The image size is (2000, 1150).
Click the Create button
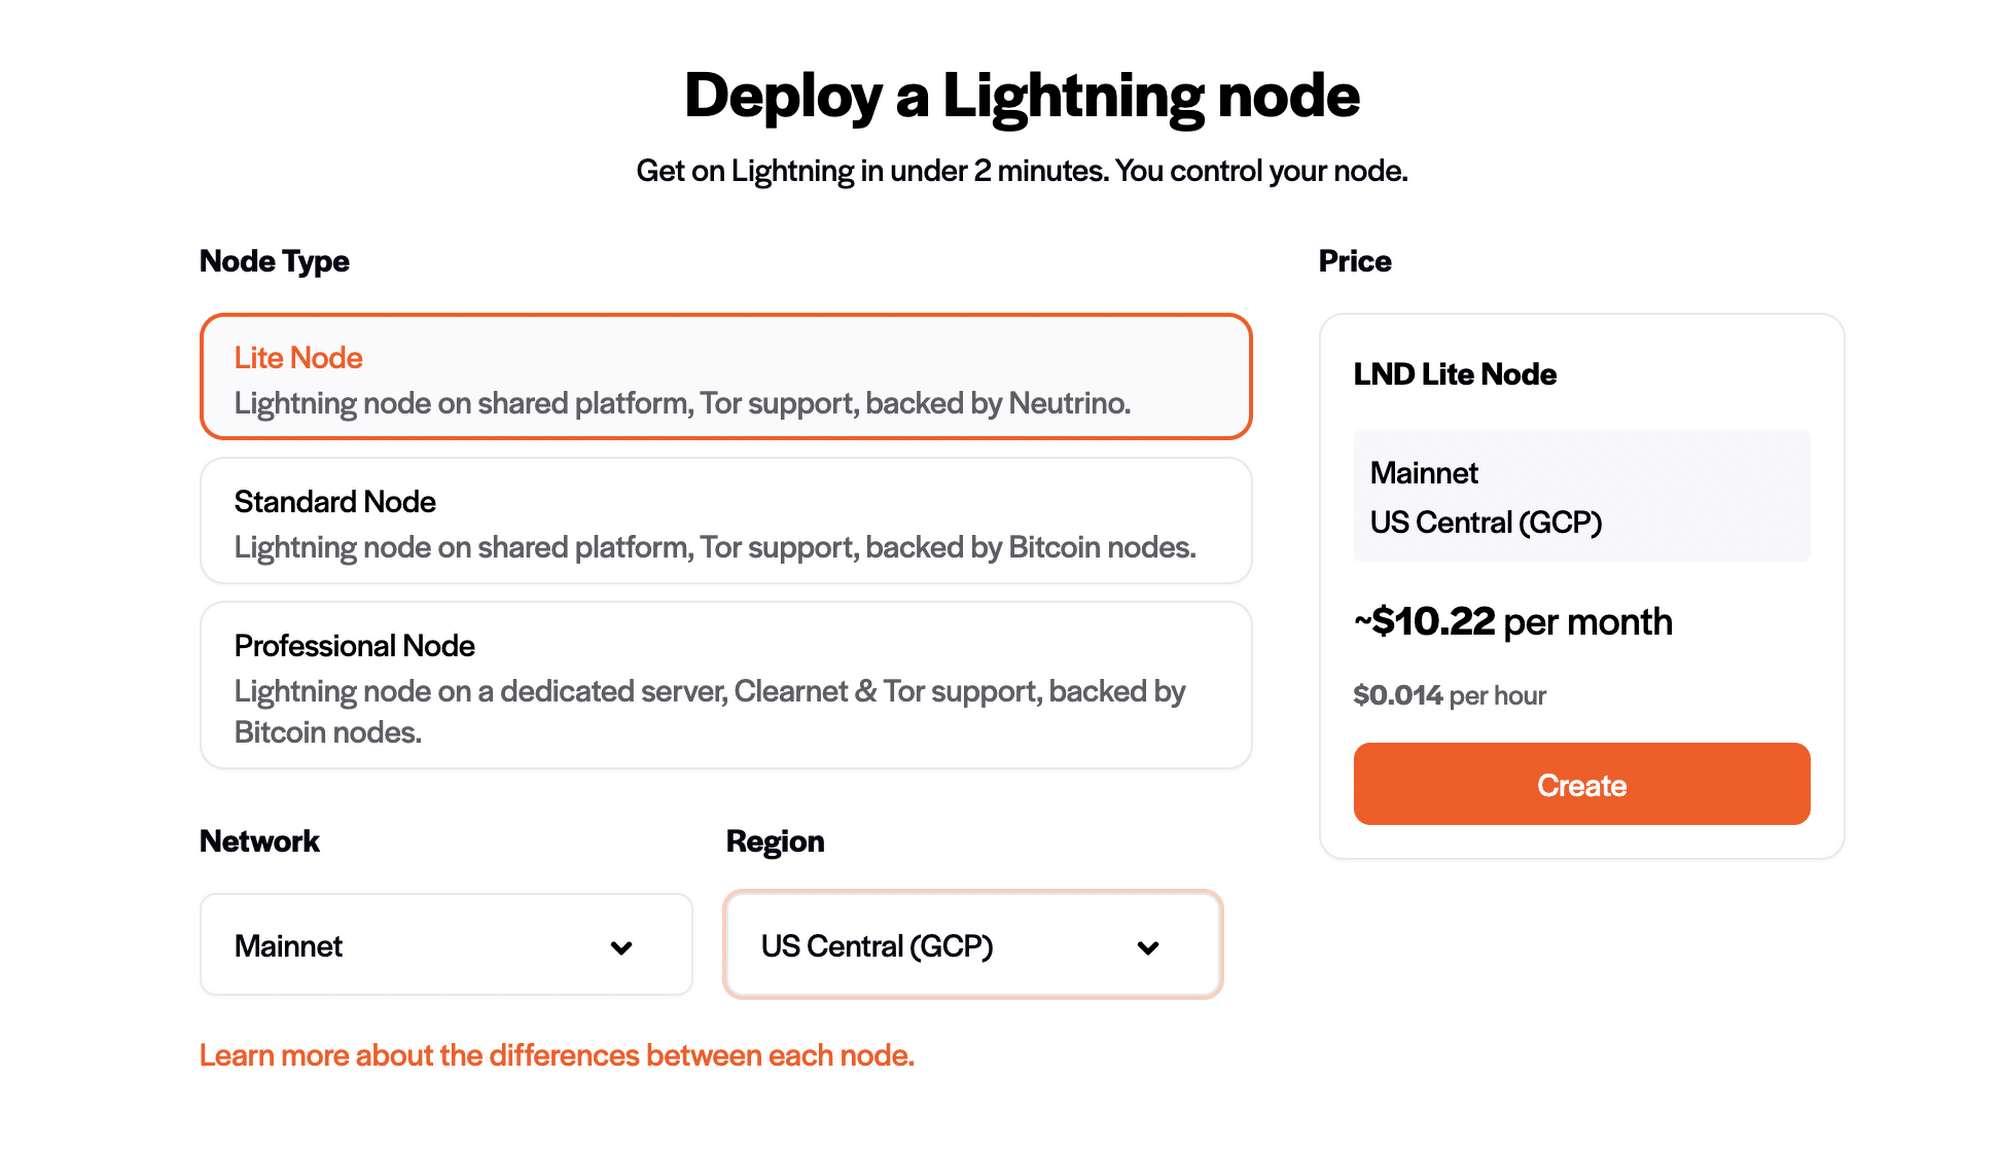click(1580, 784)
